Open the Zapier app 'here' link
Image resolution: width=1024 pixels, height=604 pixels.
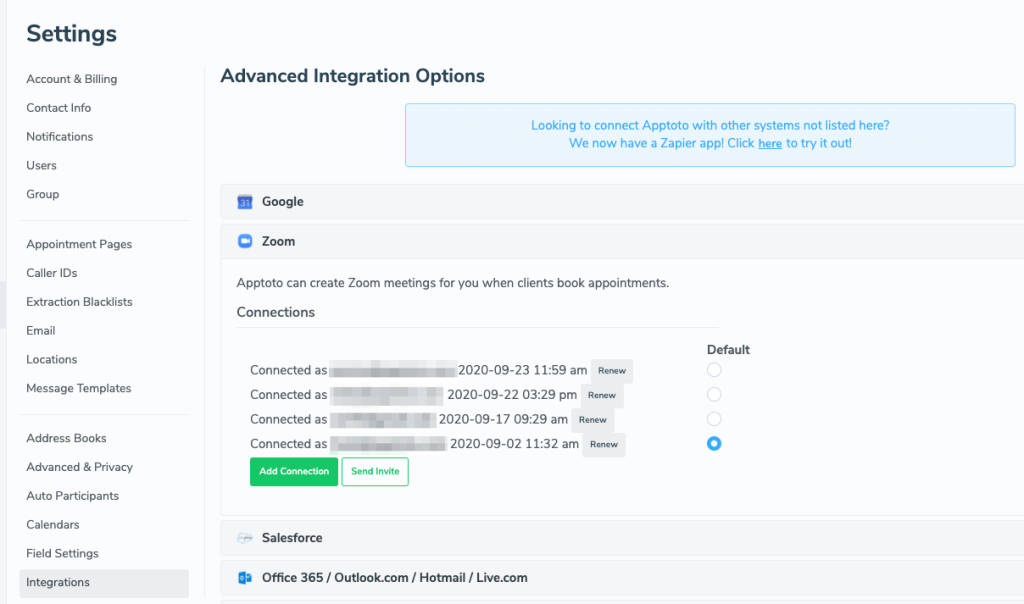[770, 144]
